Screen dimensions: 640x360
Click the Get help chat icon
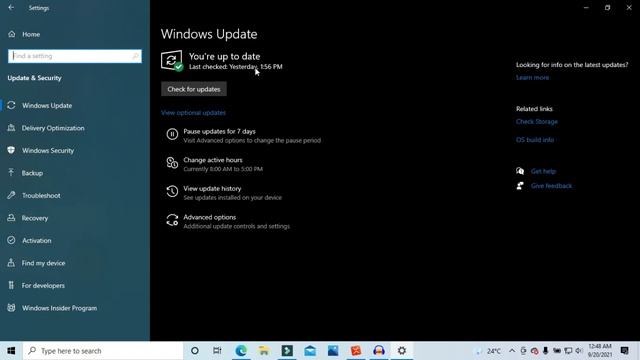[520, 171]
